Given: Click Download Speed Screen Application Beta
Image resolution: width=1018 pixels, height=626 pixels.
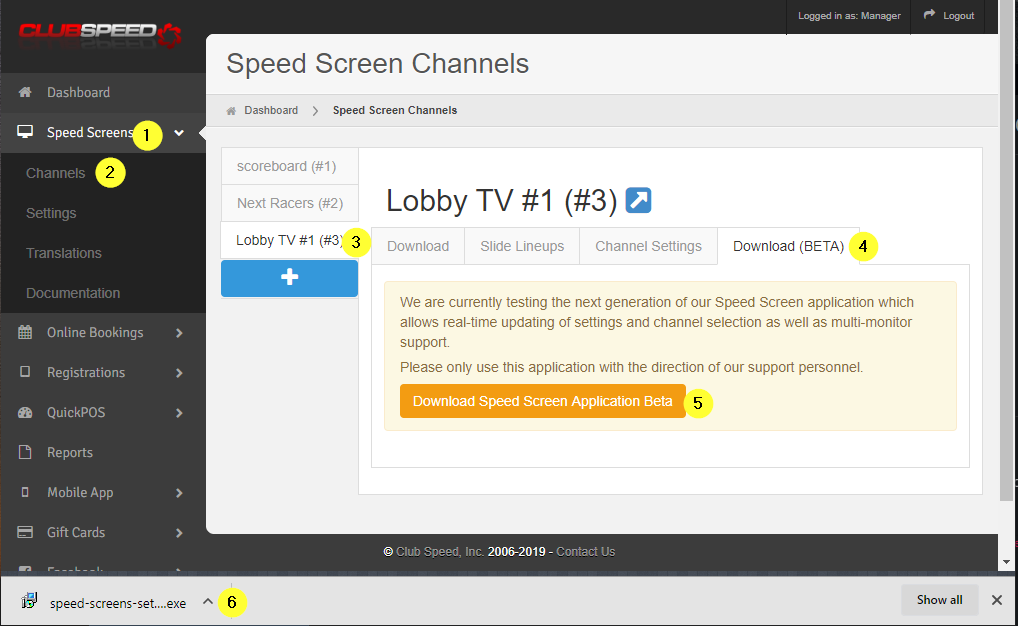Looking at the screenshot, I should click(543, 401).
